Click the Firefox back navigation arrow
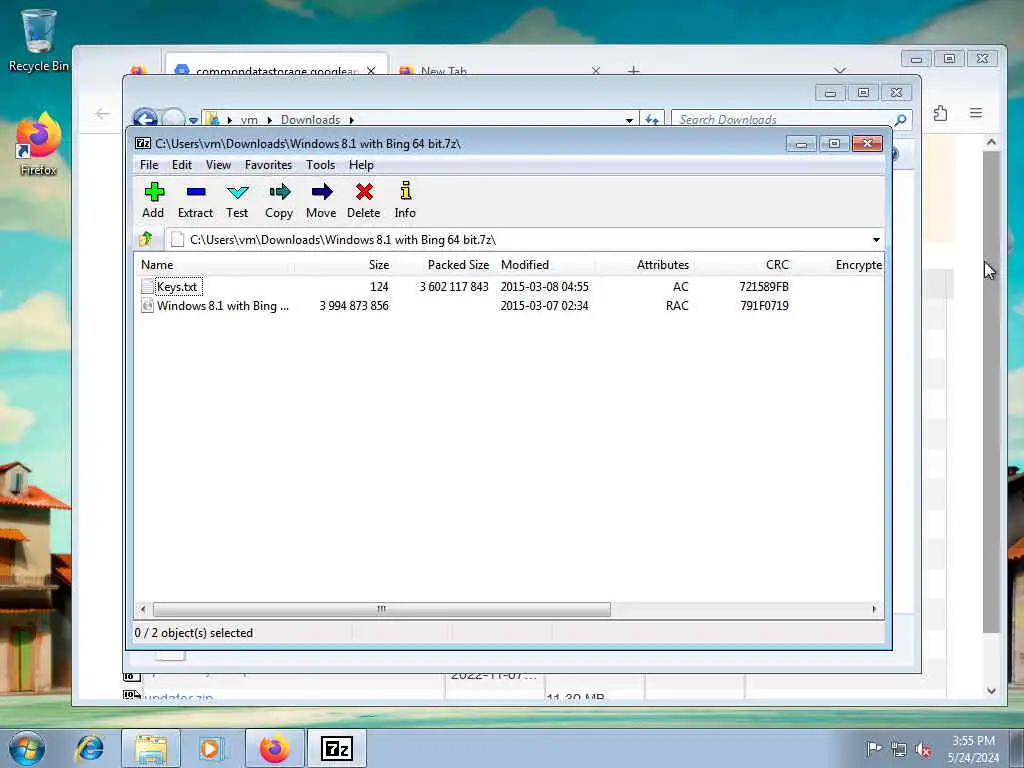The height and width of the screenshot is (768, 1024). coord(103,114)
